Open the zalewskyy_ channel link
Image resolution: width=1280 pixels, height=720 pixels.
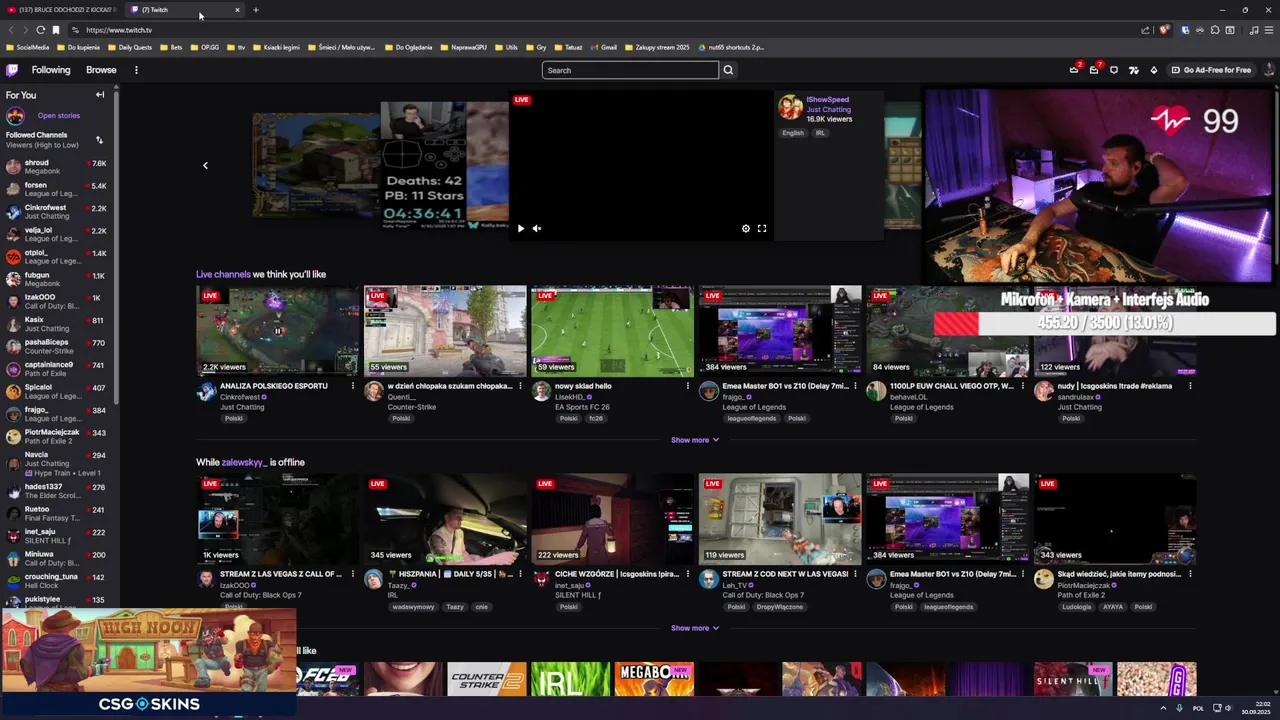[x=244, y=462]
